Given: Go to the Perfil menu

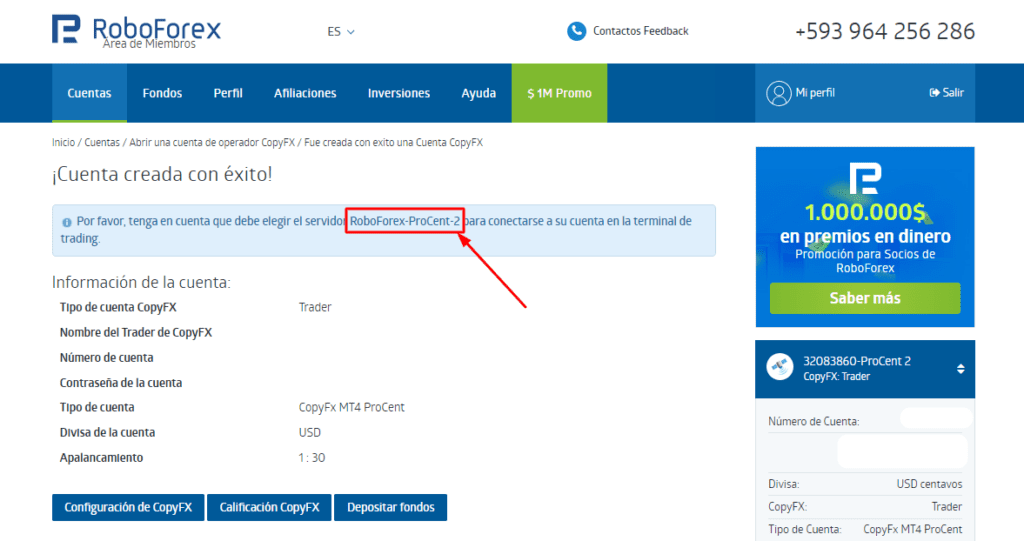Looking at the screenshot, I should click(x=228, y=93).
